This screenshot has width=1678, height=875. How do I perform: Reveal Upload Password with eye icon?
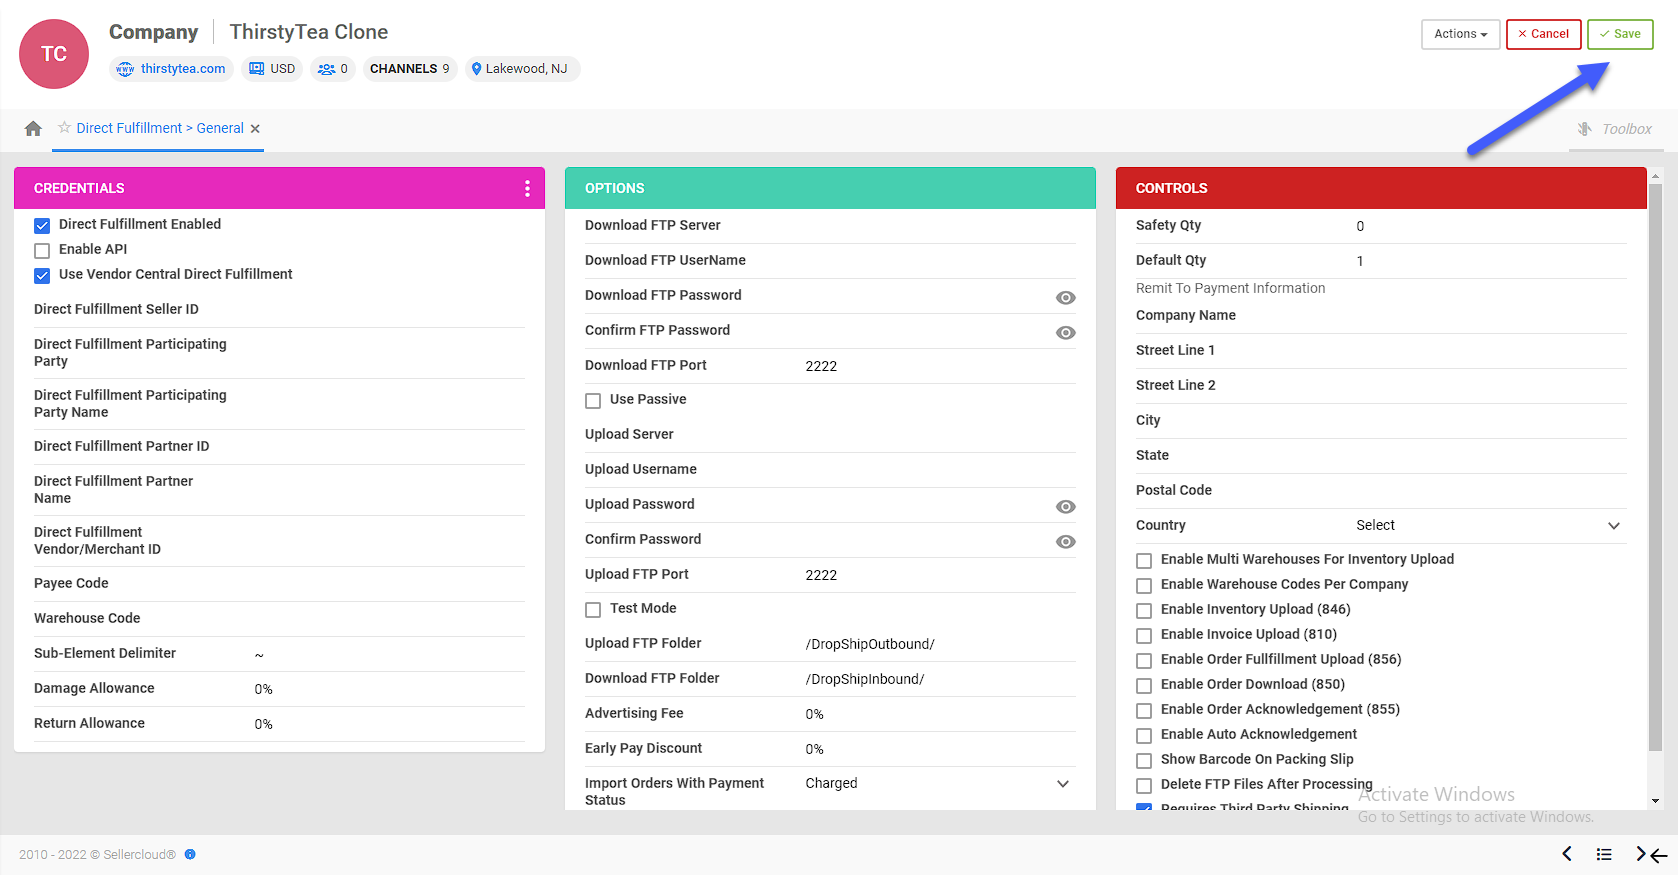(x=1066, y=507)
